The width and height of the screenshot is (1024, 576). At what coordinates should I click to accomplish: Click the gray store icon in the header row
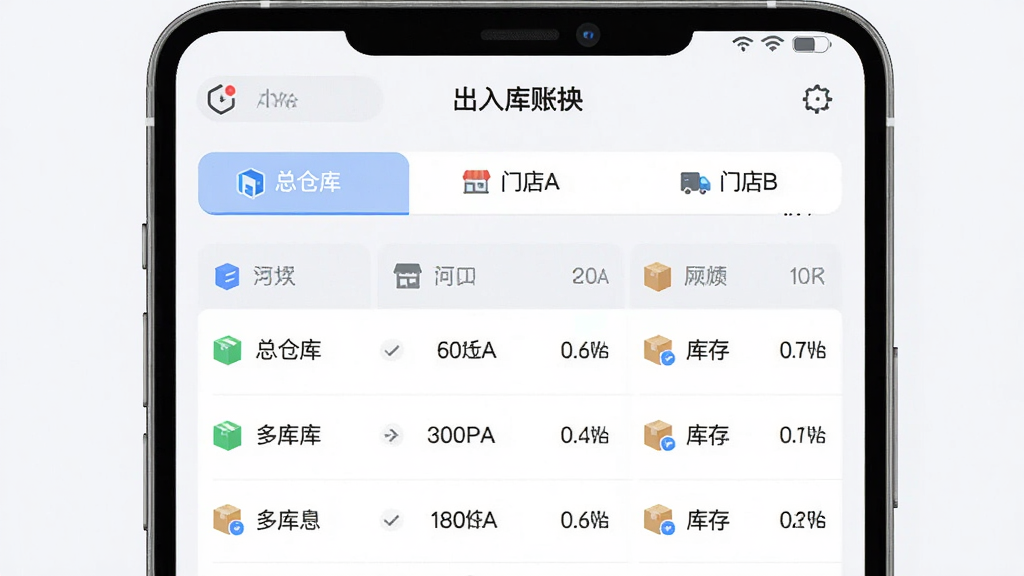(x=408, y=276)
